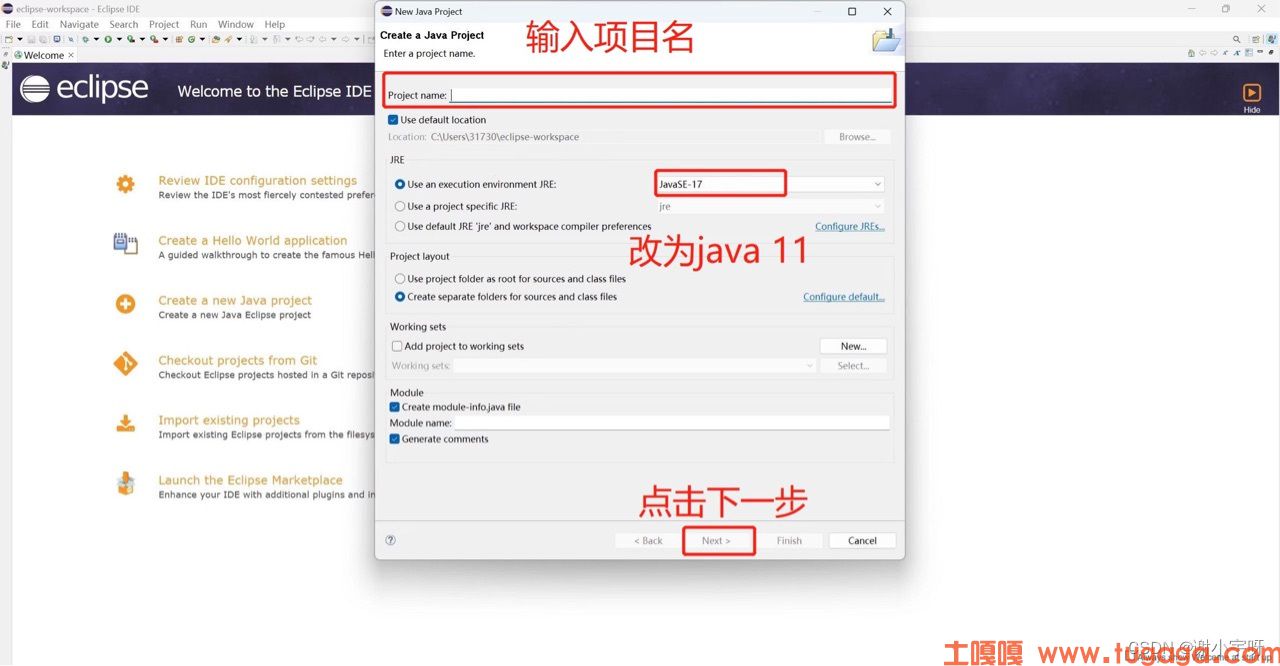Click the Java perspective icon
The width and height of the screenshot is (1280, 666).
click(x=1272, y=39)
